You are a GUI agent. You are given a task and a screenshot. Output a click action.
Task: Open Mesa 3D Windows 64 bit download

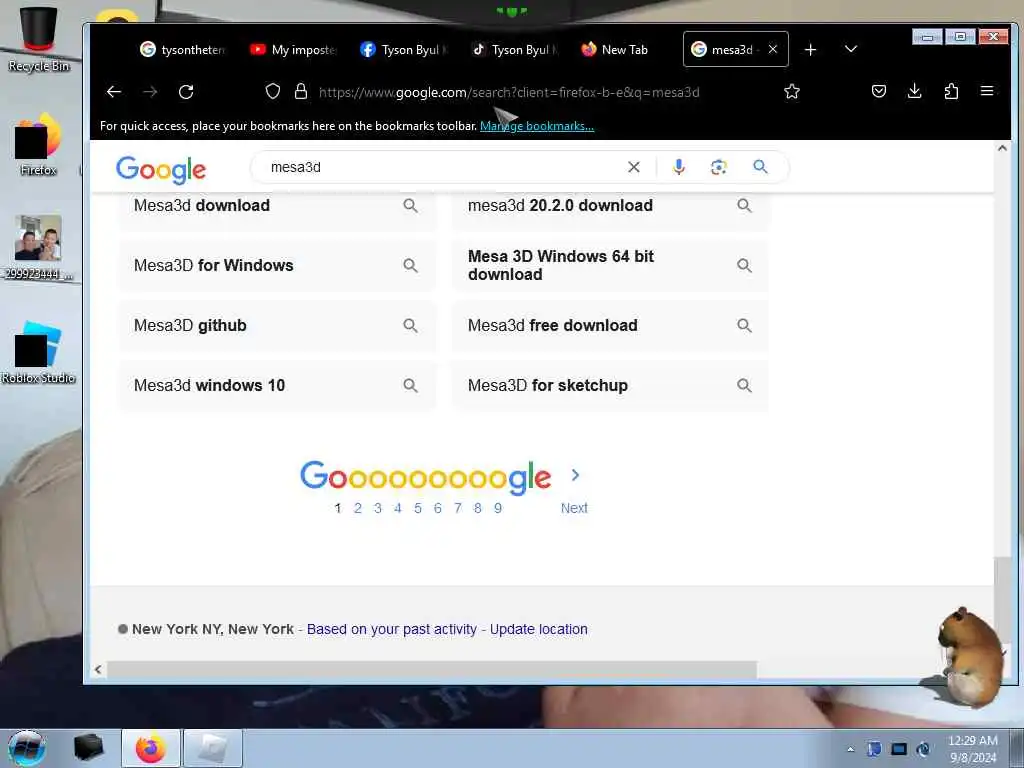click(x=611, y=265)
